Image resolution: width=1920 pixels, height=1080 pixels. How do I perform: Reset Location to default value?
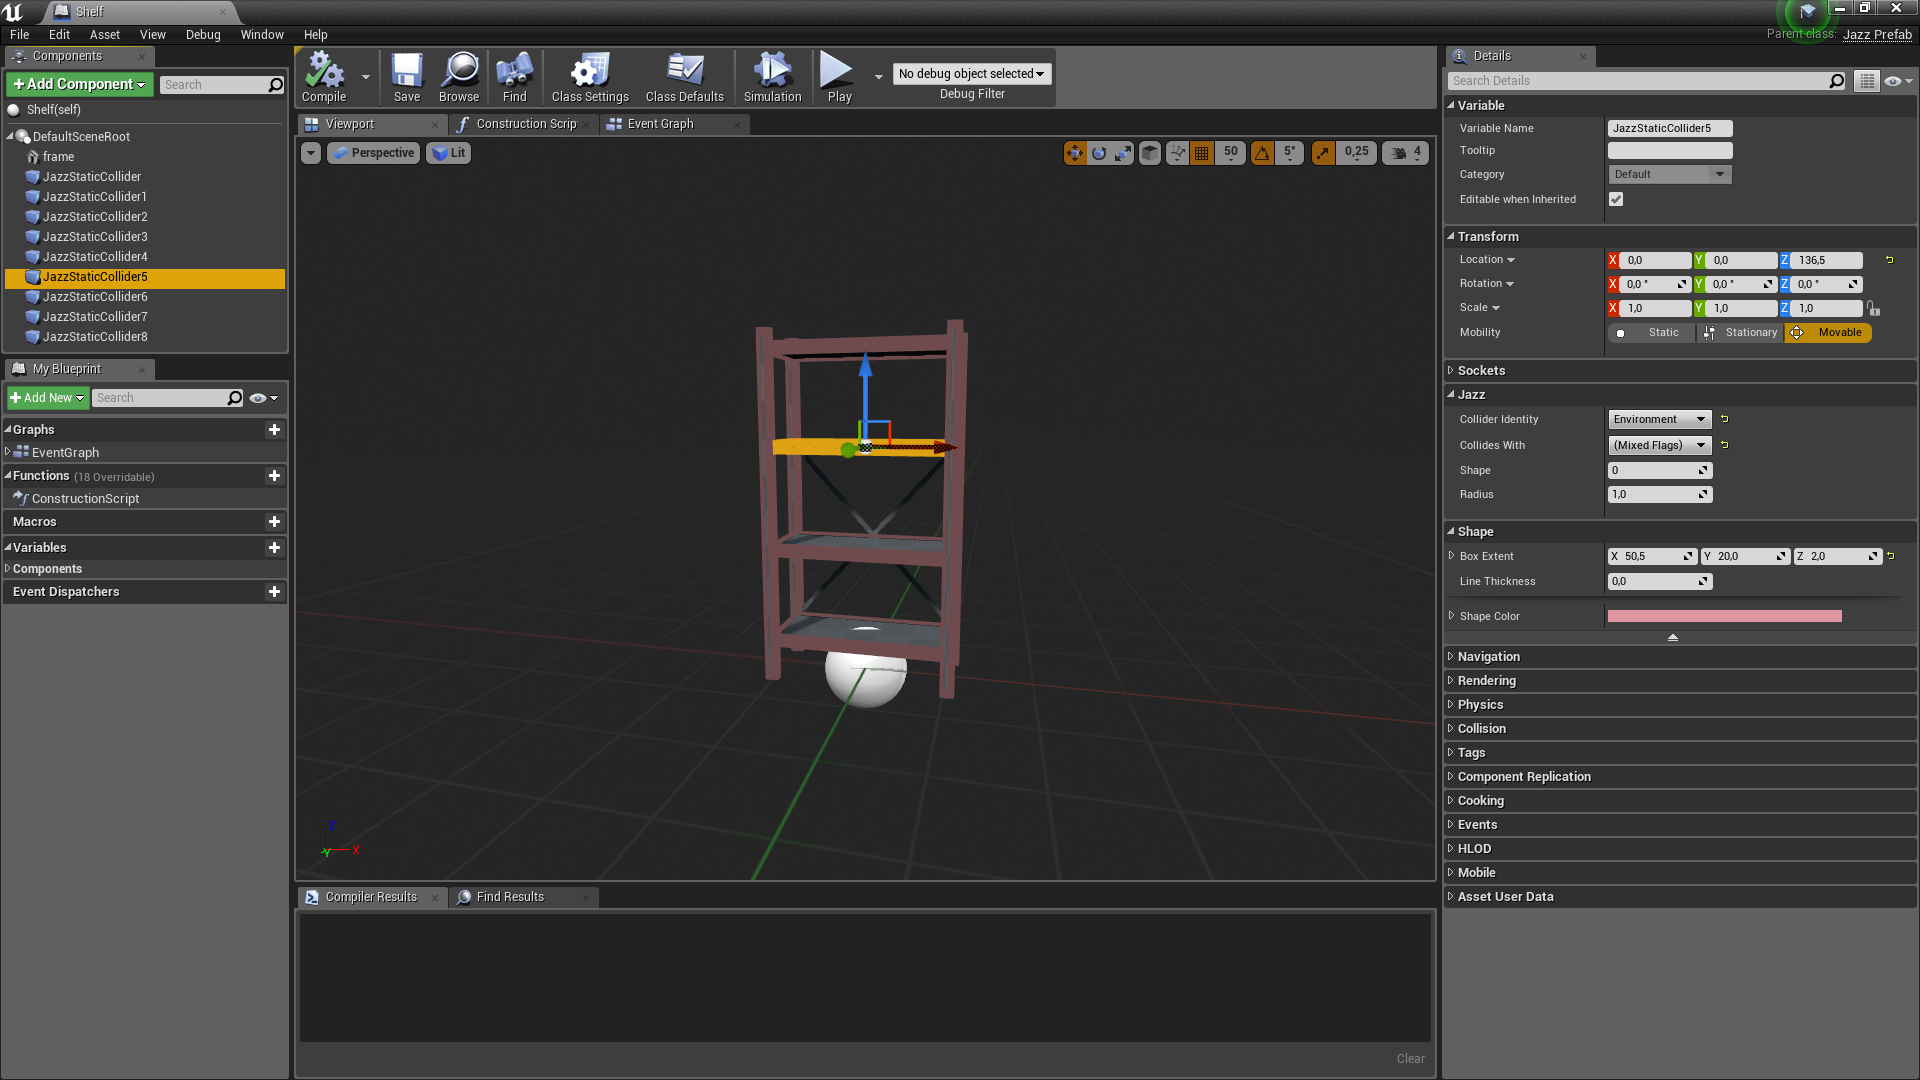tap(1889, 260)
